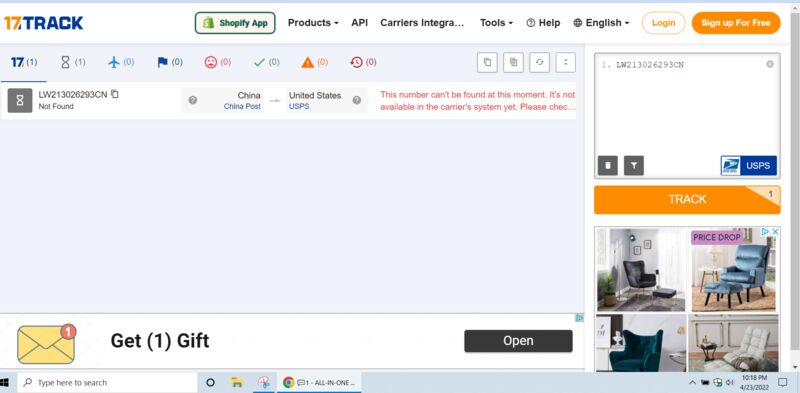Click Sign up For Free button
The width and height of the screenshot is (800, 393).
pos(736,23)
